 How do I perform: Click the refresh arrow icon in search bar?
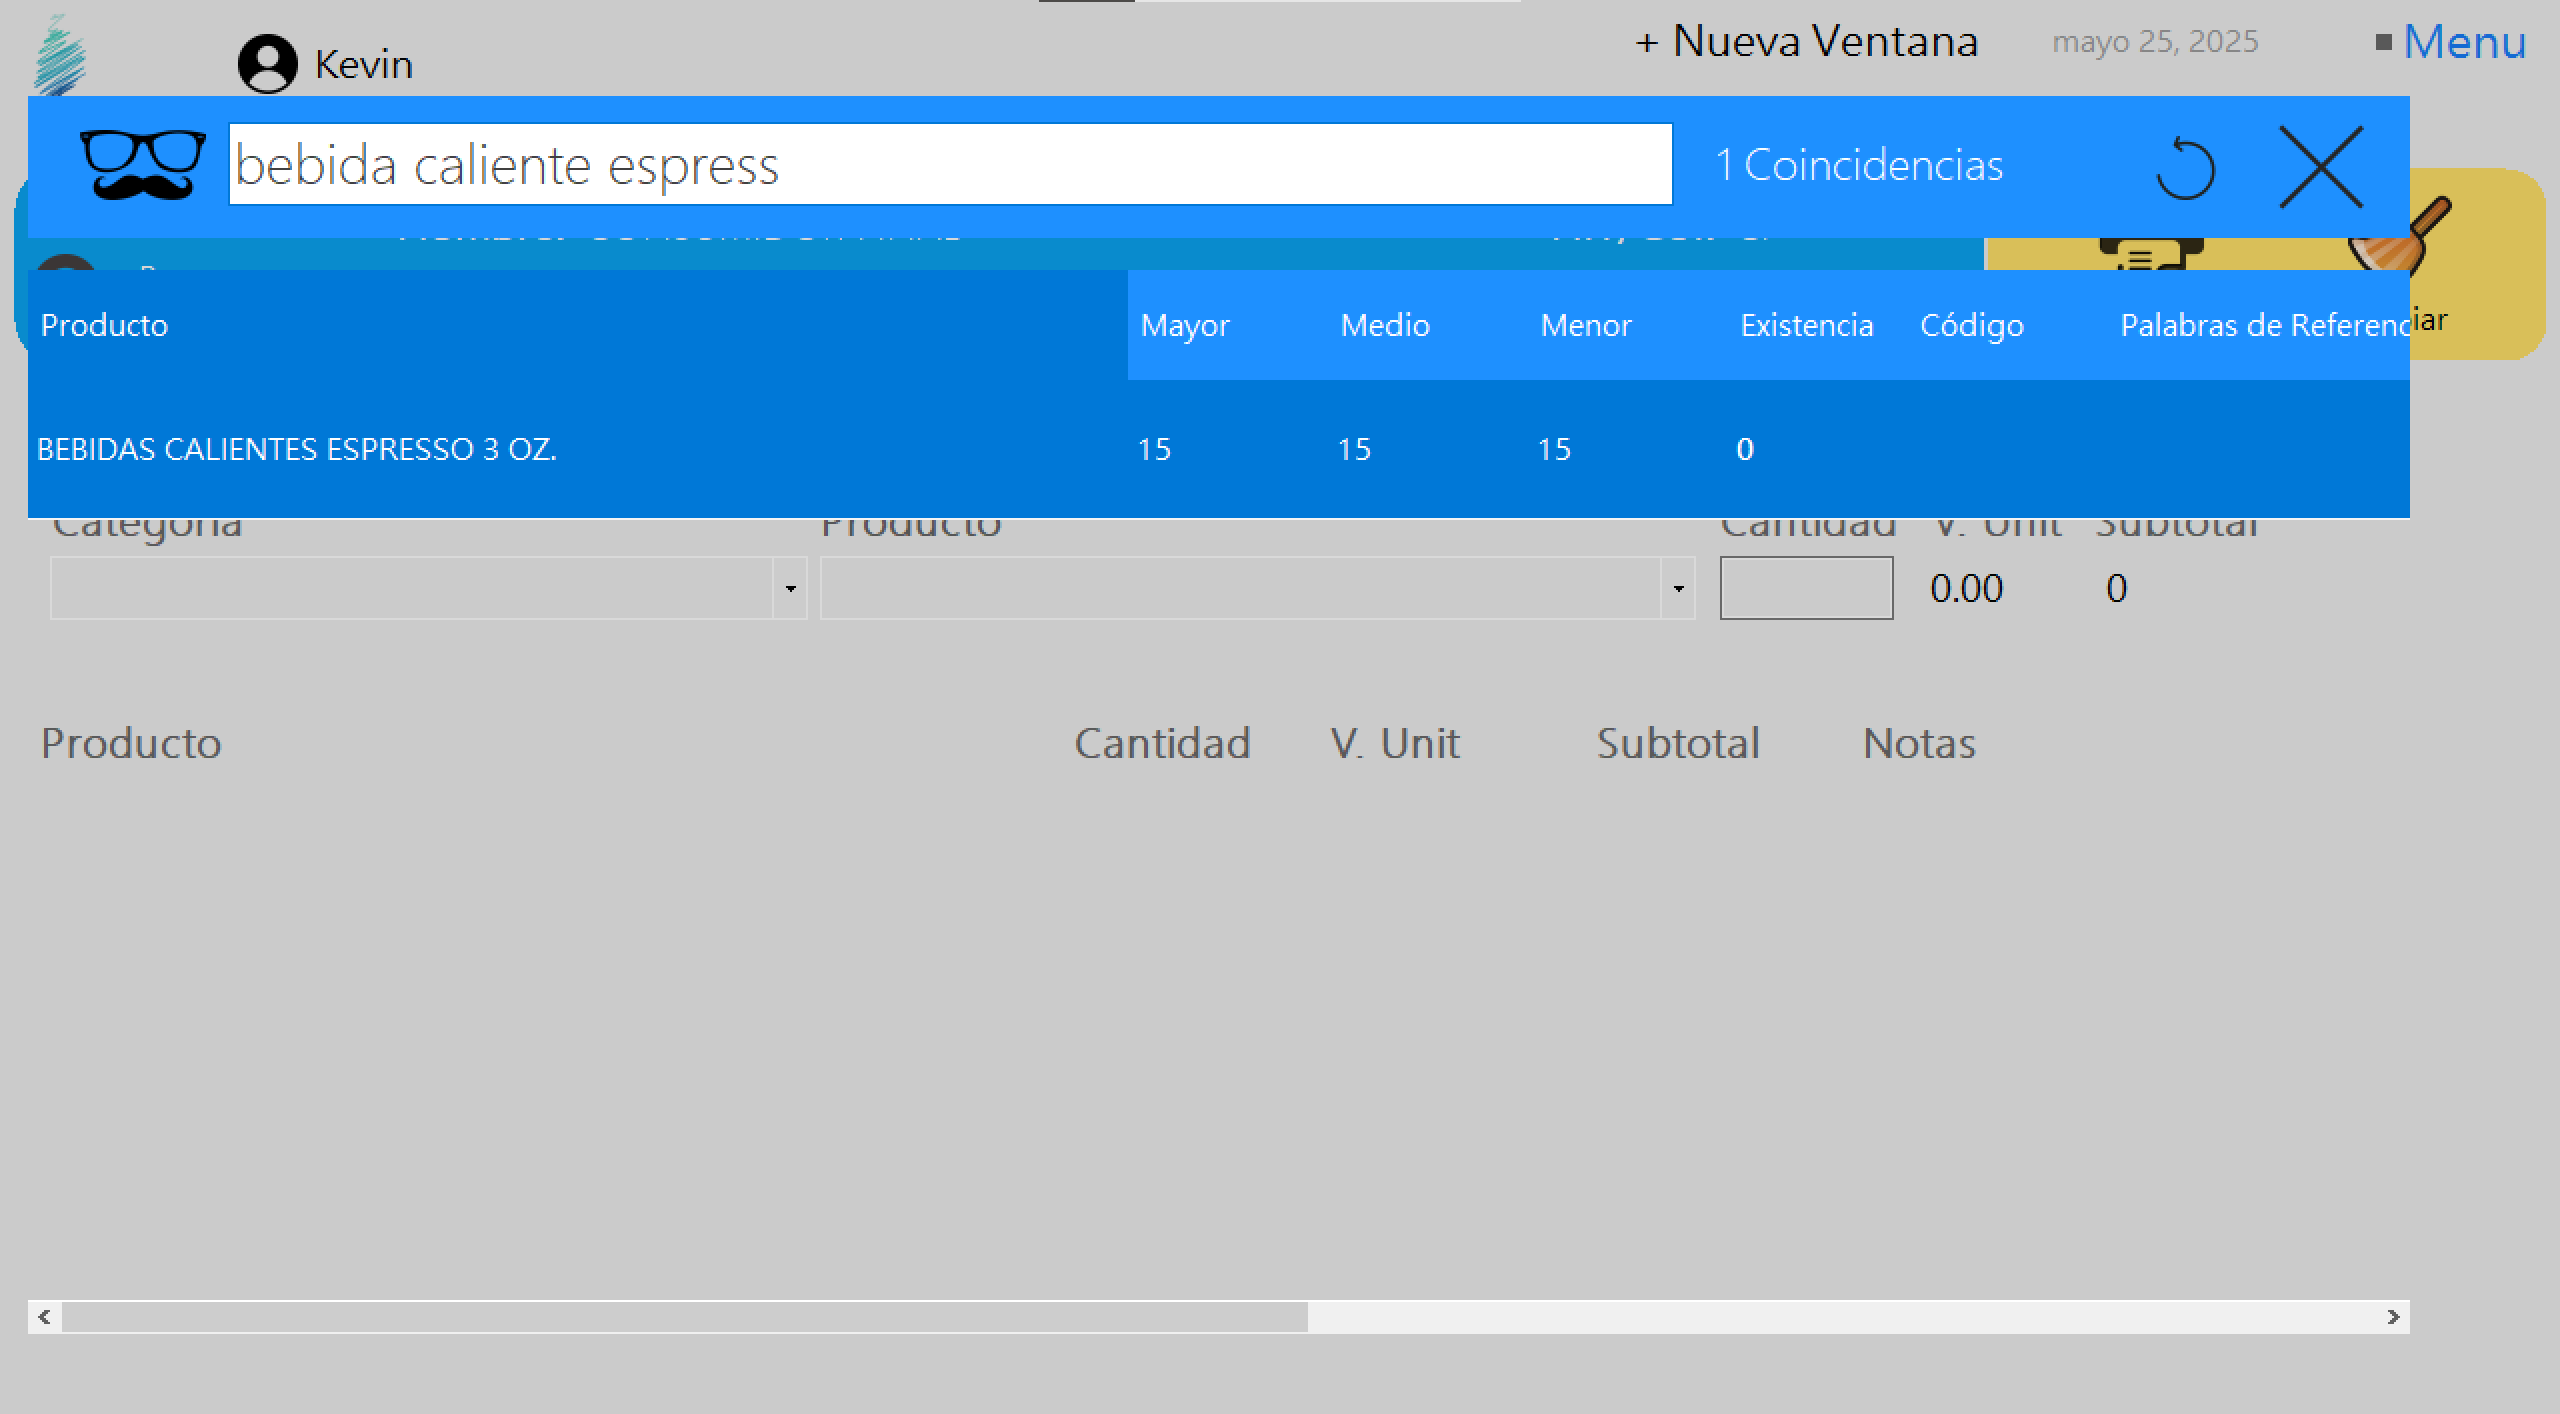click(x=2185, y=168)
